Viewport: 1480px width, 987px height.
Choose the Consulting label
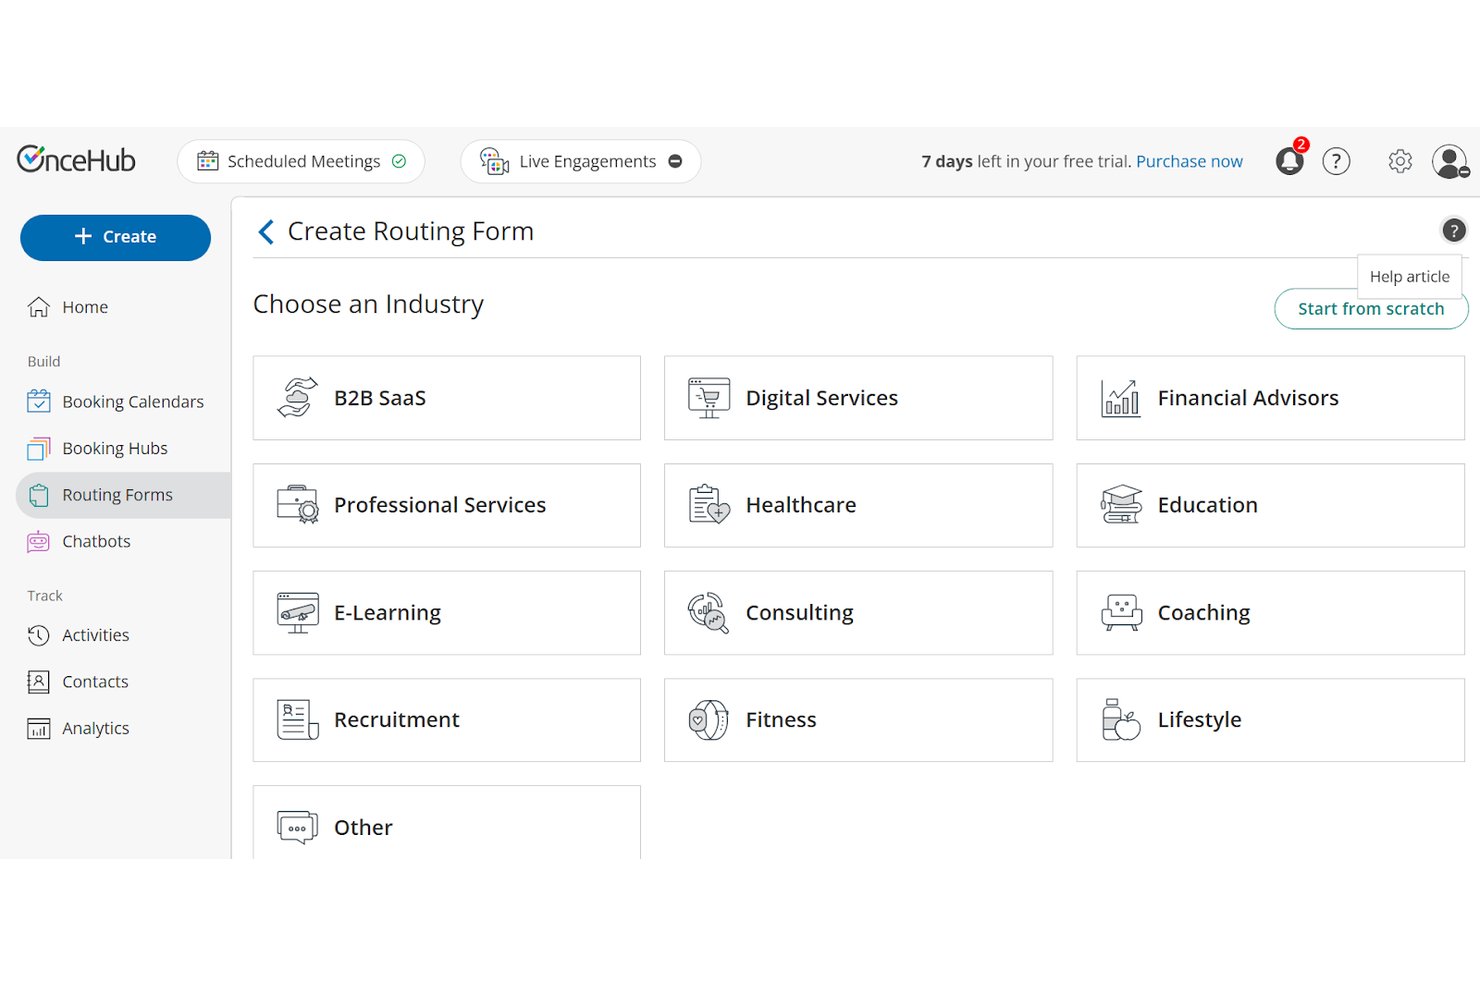click(x=800, y=613)
